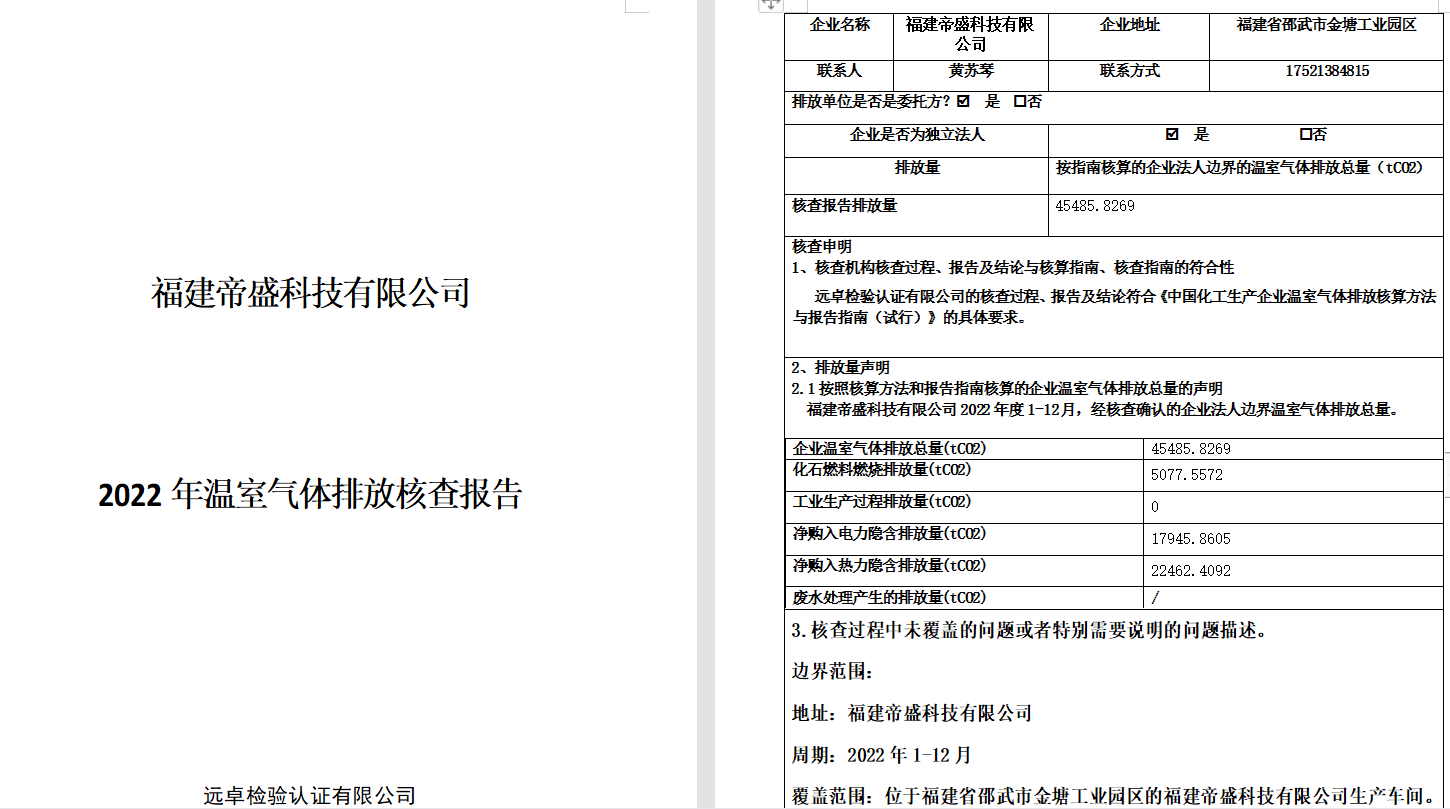Toggle checked 是 box in 独立法人 row
The height and width of the screenshot is (809, 1450).
click(1172, 134)
